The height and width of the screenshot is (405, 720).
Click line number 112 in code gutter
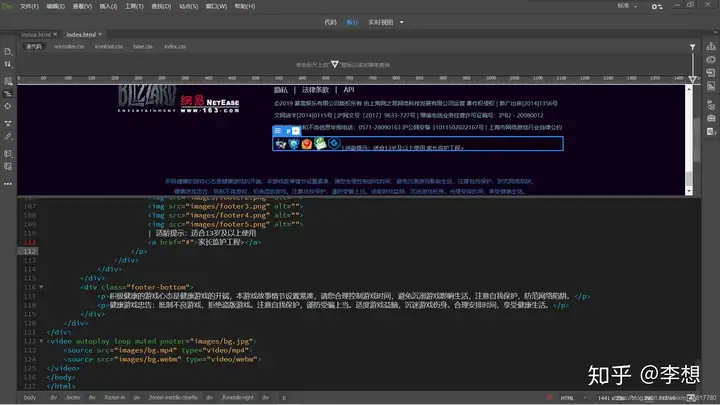click(30, 251)
